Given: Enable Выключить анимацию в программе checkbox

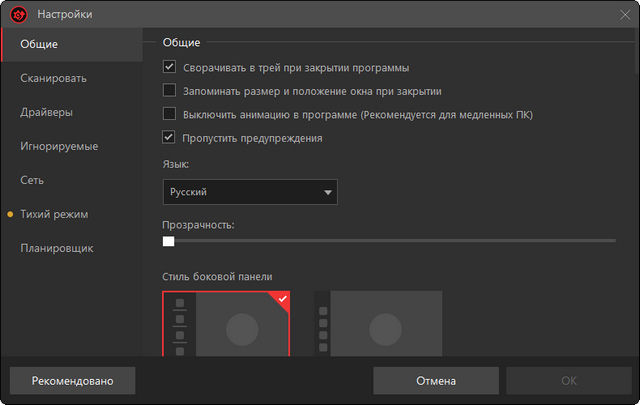Looking at the screenshot, I should [x=169, y=114].
